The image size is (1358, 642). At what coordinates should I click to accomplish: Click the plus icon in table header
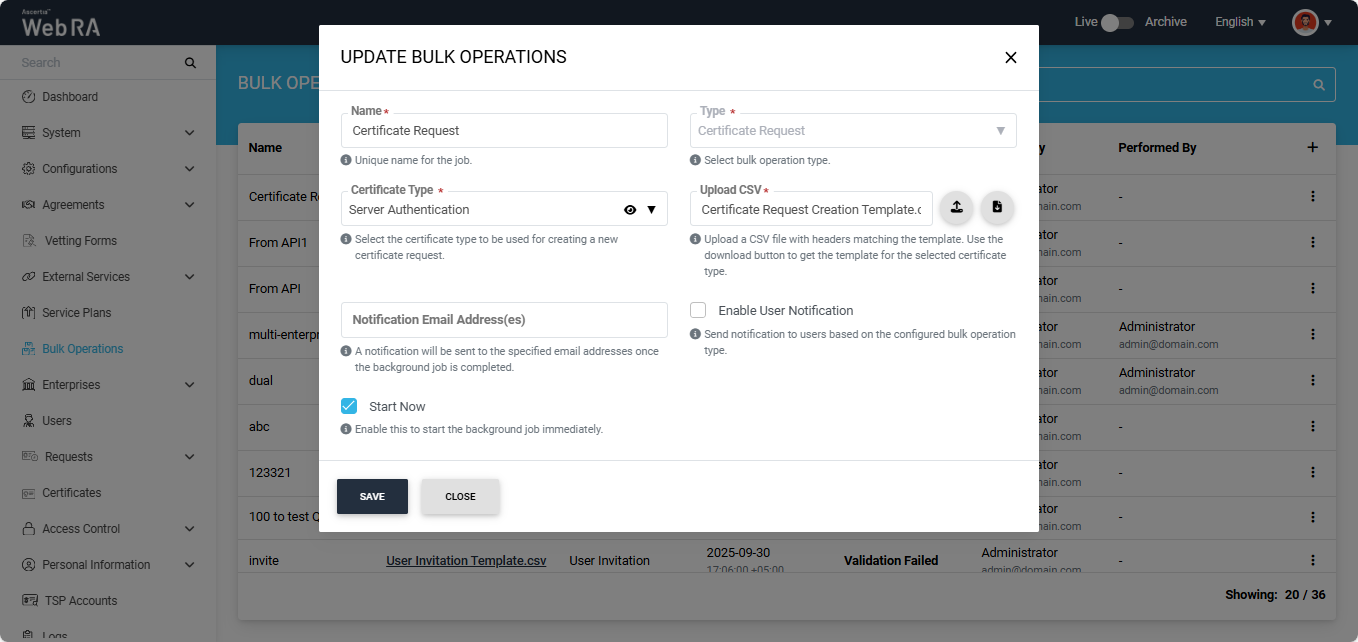pyautogui.click(x=1313, y=147)
